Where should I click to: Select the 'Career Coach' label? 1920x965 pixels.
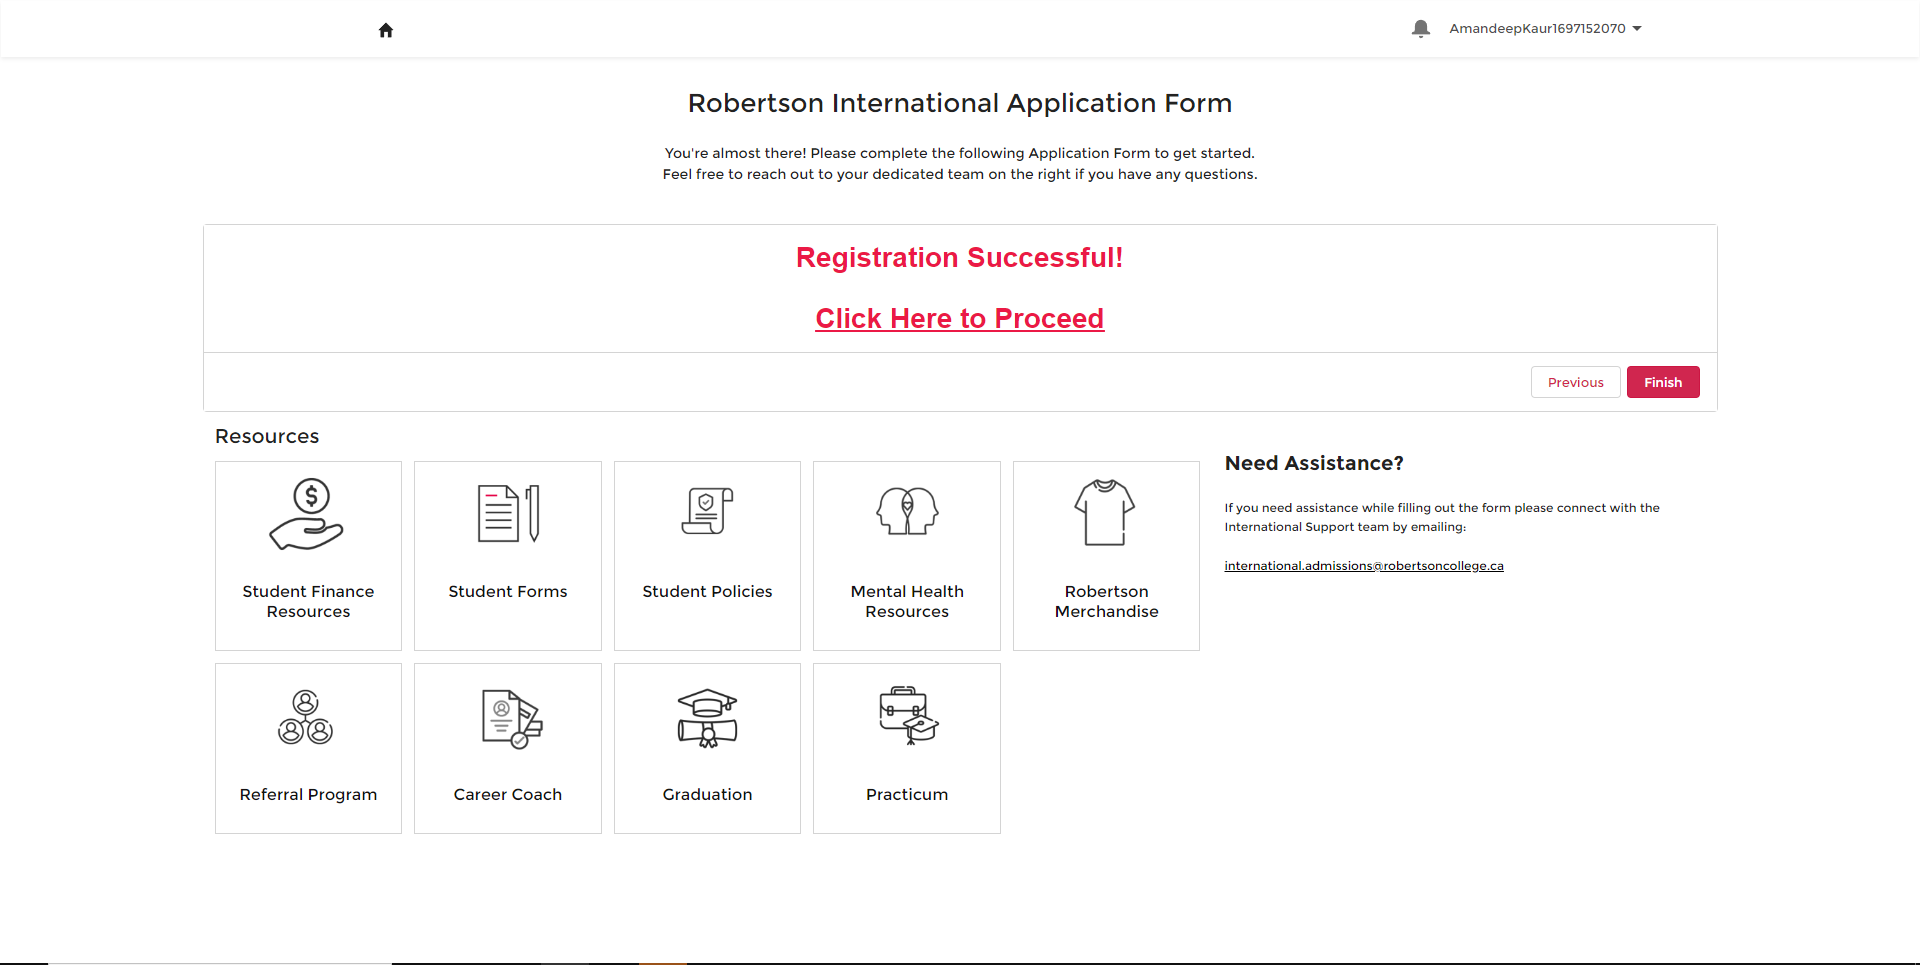(508, 794)
